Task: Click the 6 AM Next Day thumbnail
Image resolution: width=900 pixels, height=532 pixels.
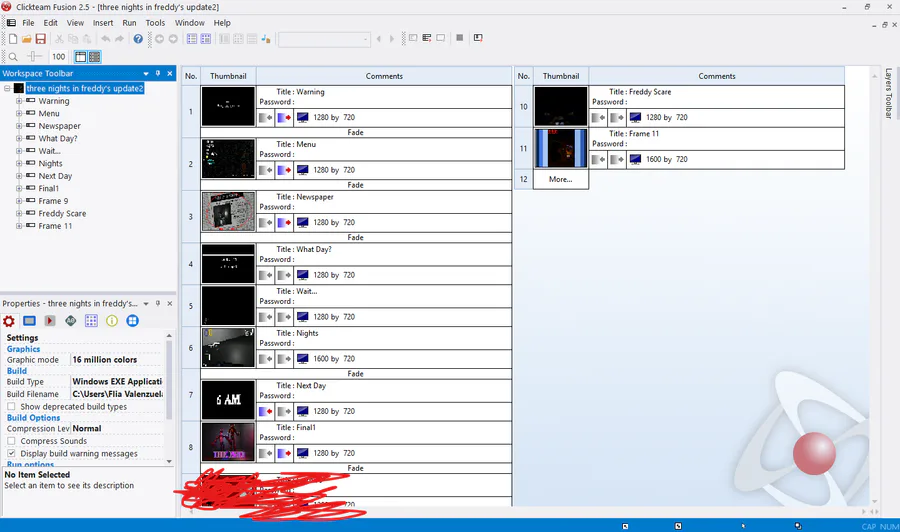Action: pos(228,400)
